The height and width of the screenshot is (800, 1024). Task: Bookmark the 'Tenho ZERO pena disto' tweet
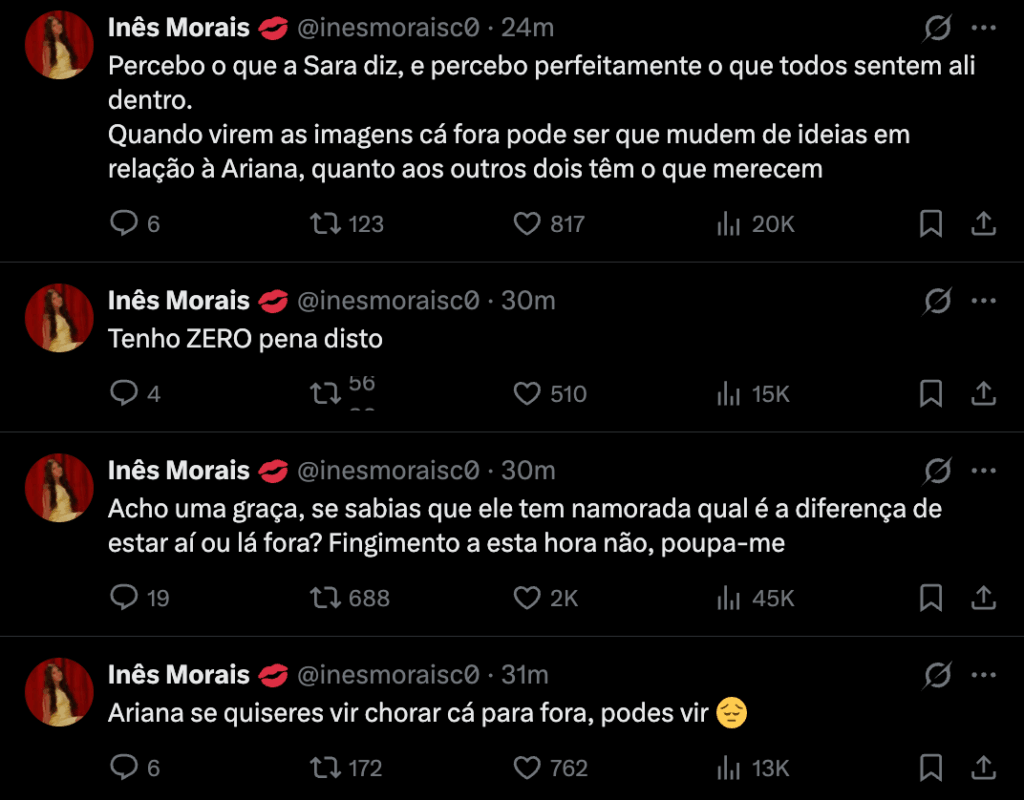click(931, 394)
